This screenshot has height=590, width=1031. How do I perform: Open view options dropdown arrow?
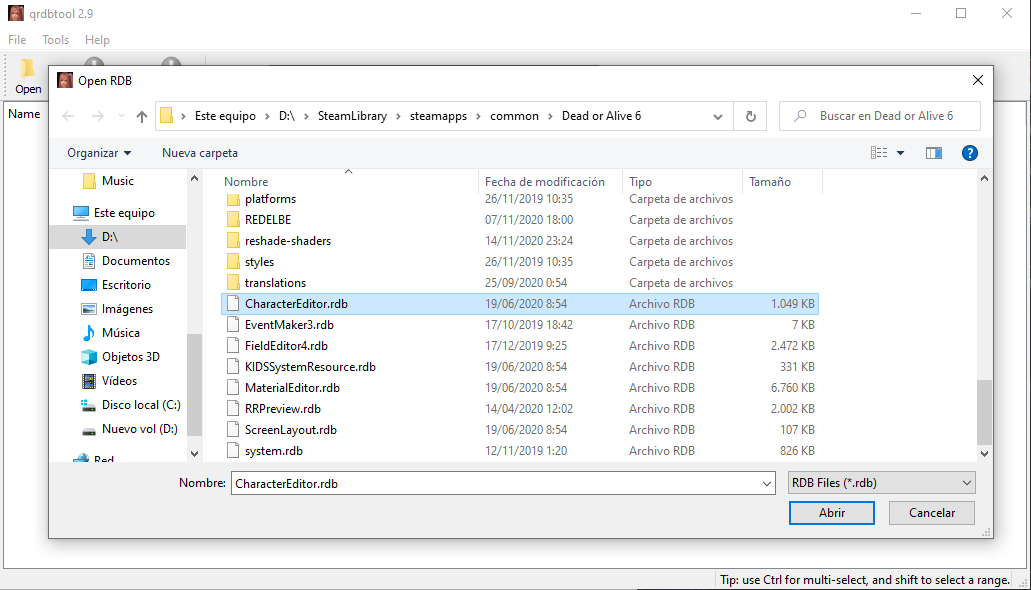click(x=900, y=153)
